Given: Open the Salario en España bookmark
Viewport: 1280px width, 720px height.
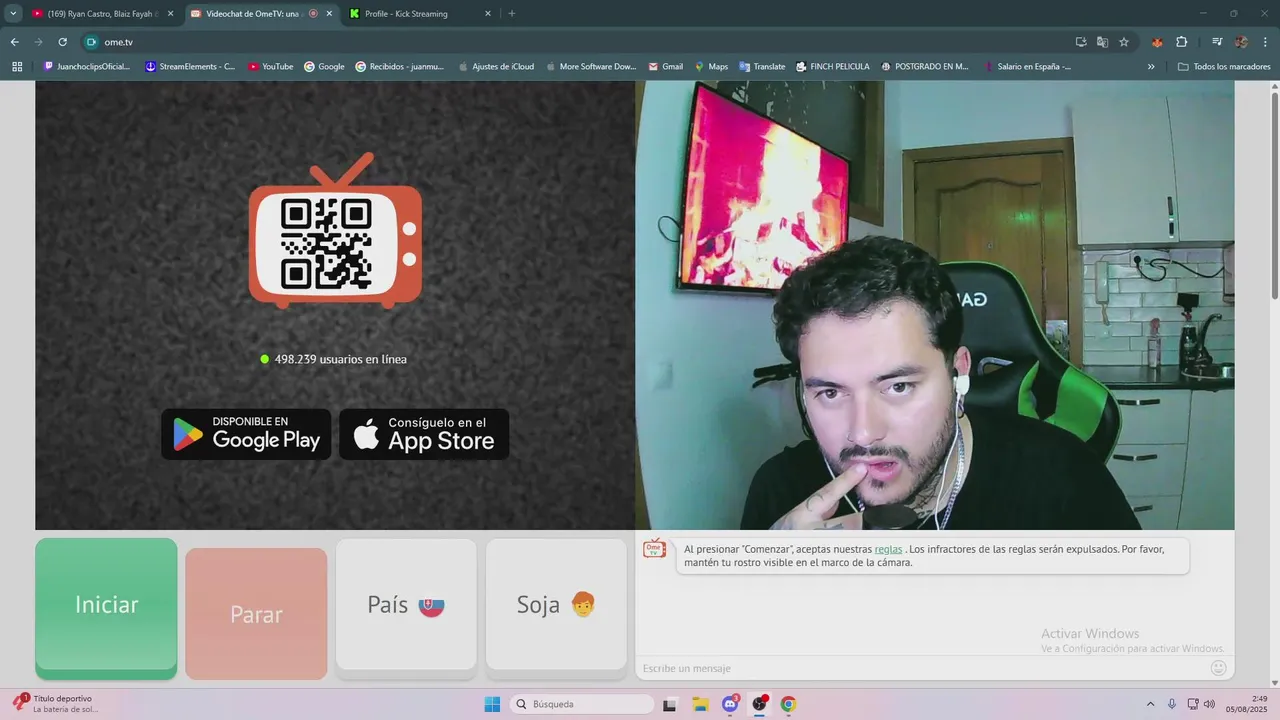Looking at the screenshot, I should 1028,67.
